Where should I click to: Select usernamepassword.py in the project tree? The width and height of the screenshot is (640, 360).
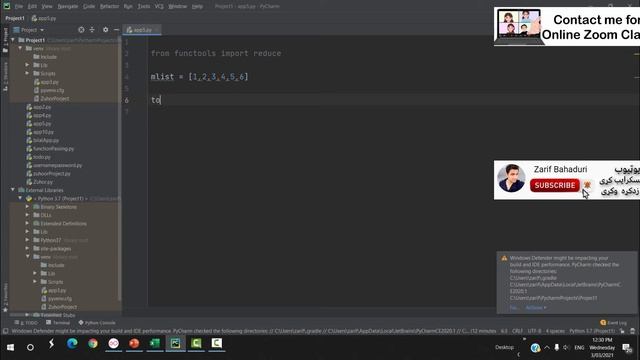tap(54, 165)
